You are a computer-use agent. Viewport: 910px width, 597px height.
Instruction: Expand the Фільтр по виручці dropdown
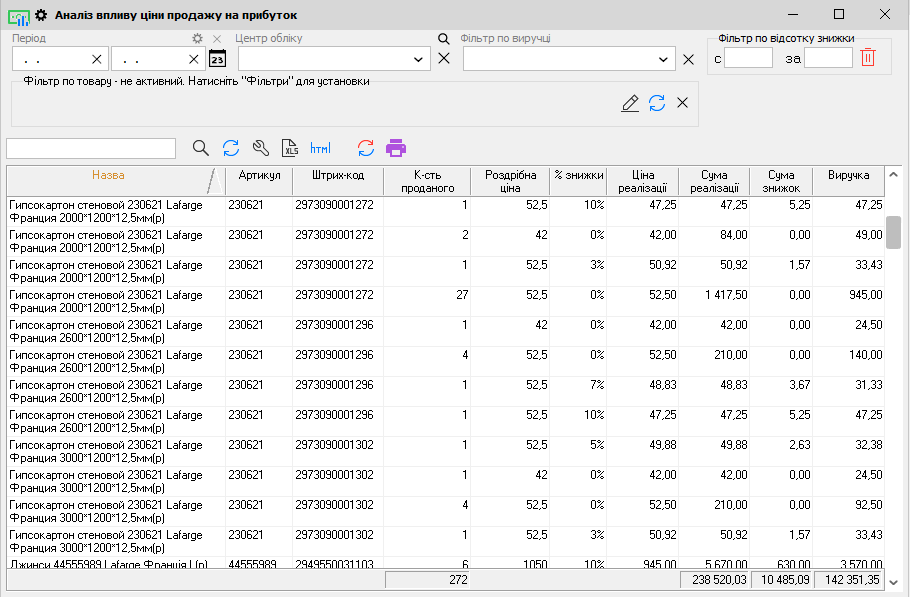(665, 59)
